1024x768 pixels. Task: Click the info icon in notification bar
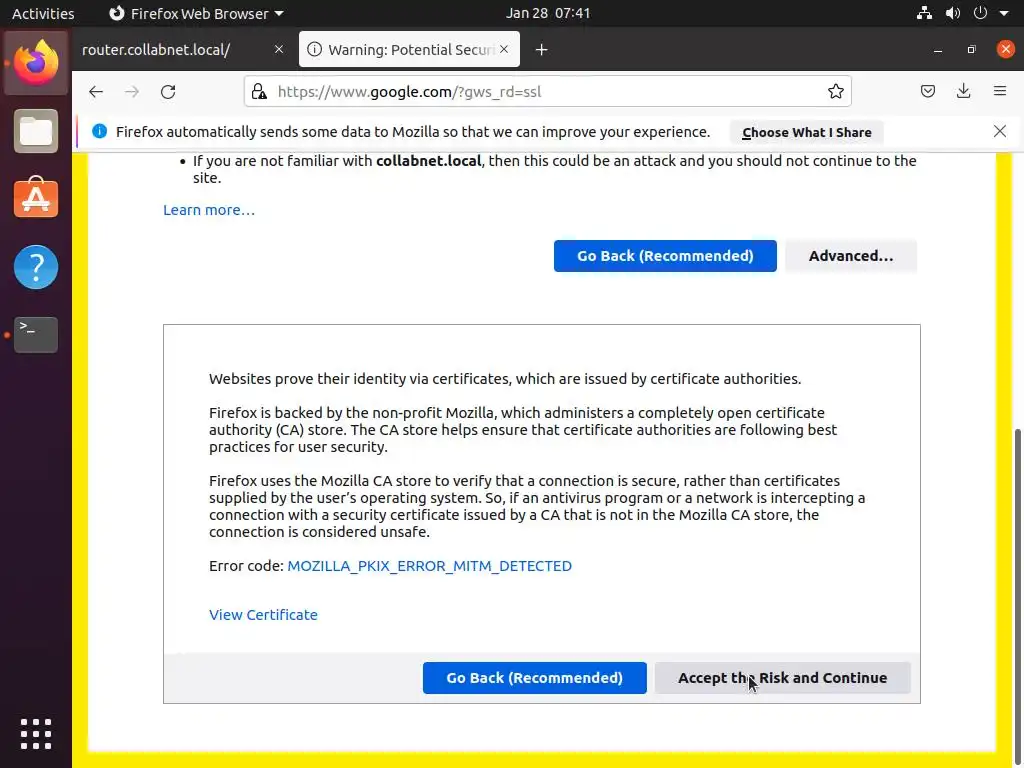(99, 131)
